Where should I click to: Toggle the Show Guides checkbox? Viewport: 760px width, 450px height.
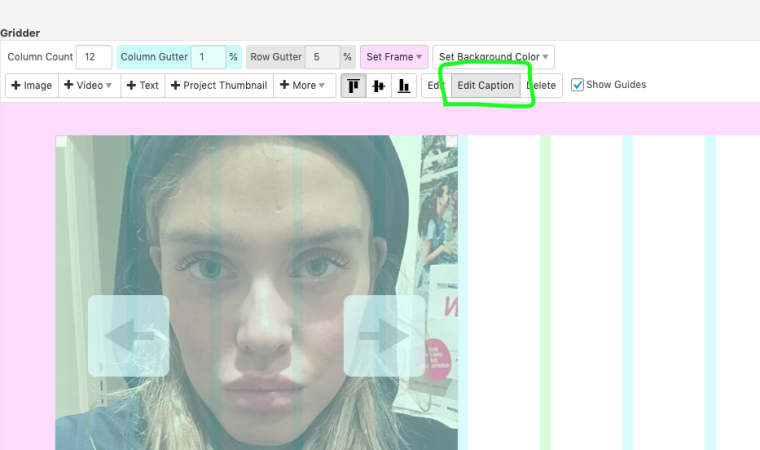point(578,85)
